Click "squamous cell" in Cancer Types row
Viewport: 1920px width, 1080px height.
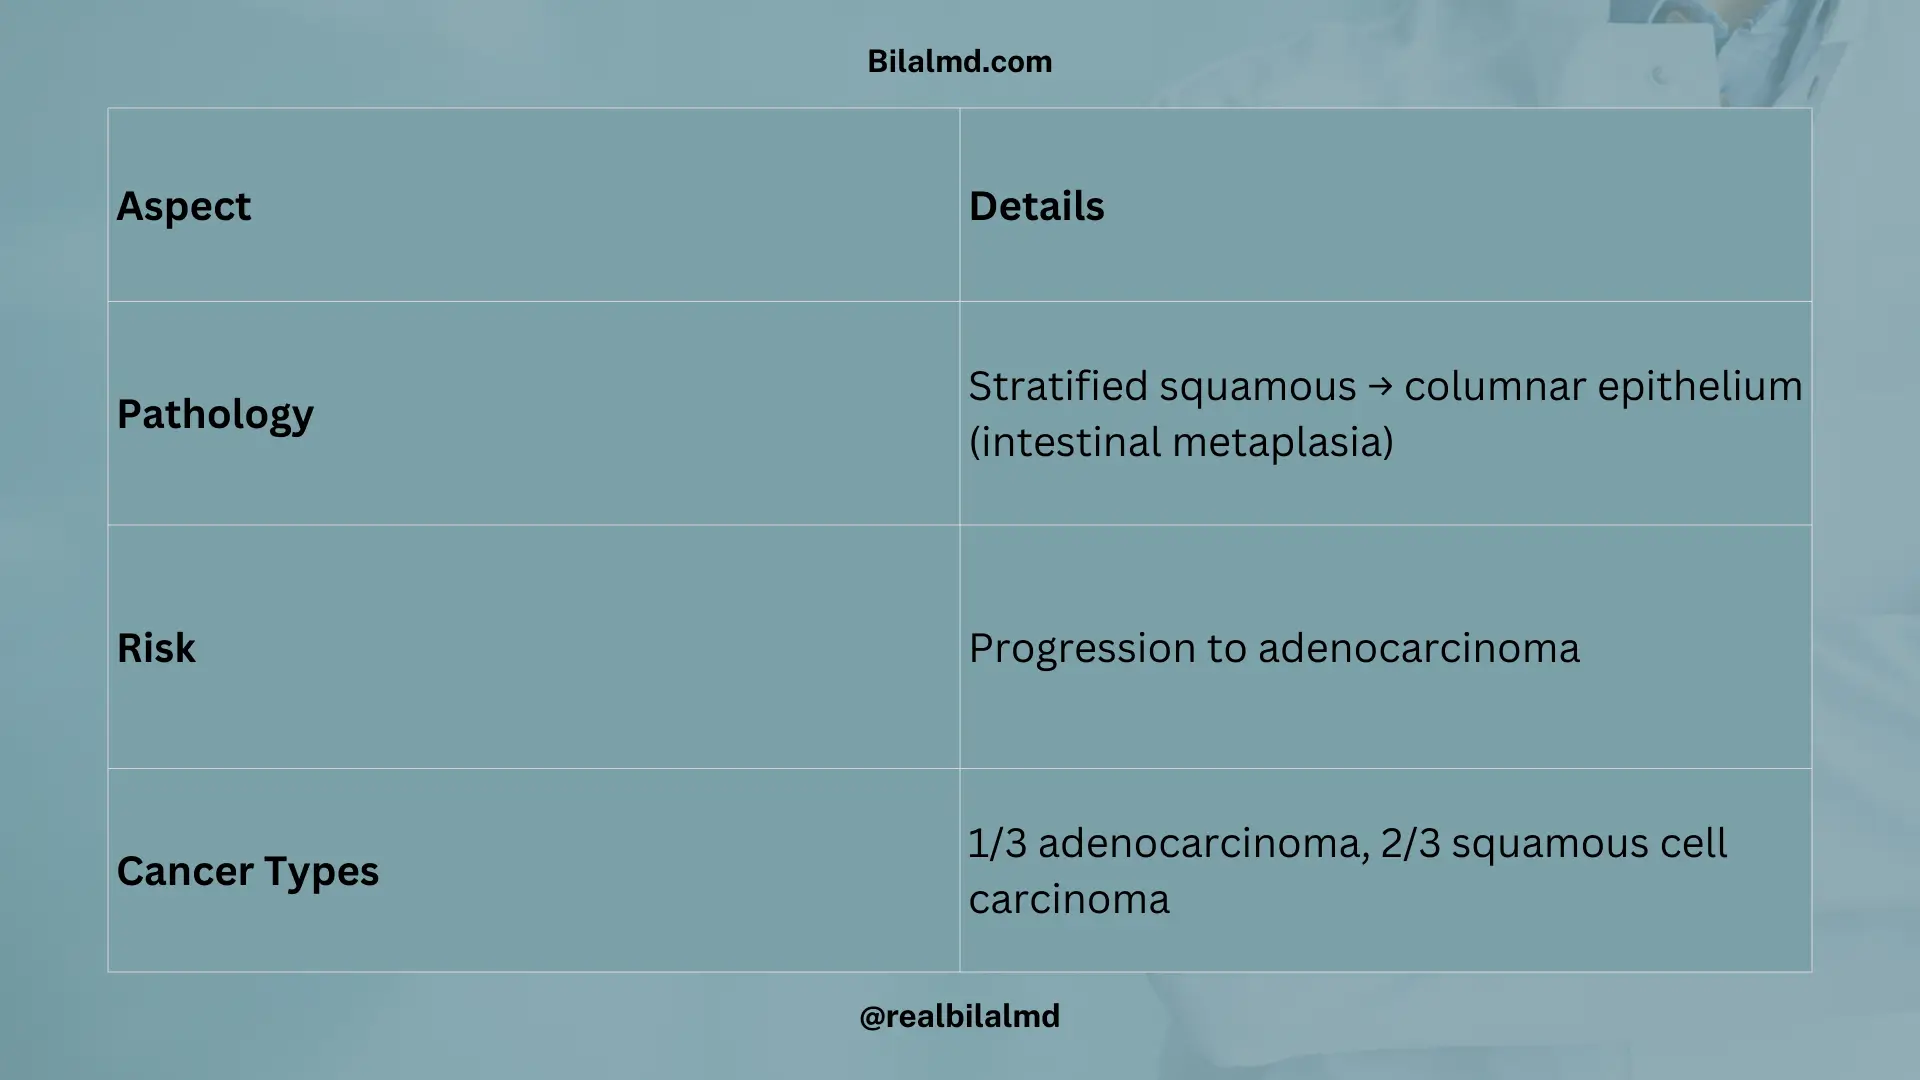coord(1588,844)
